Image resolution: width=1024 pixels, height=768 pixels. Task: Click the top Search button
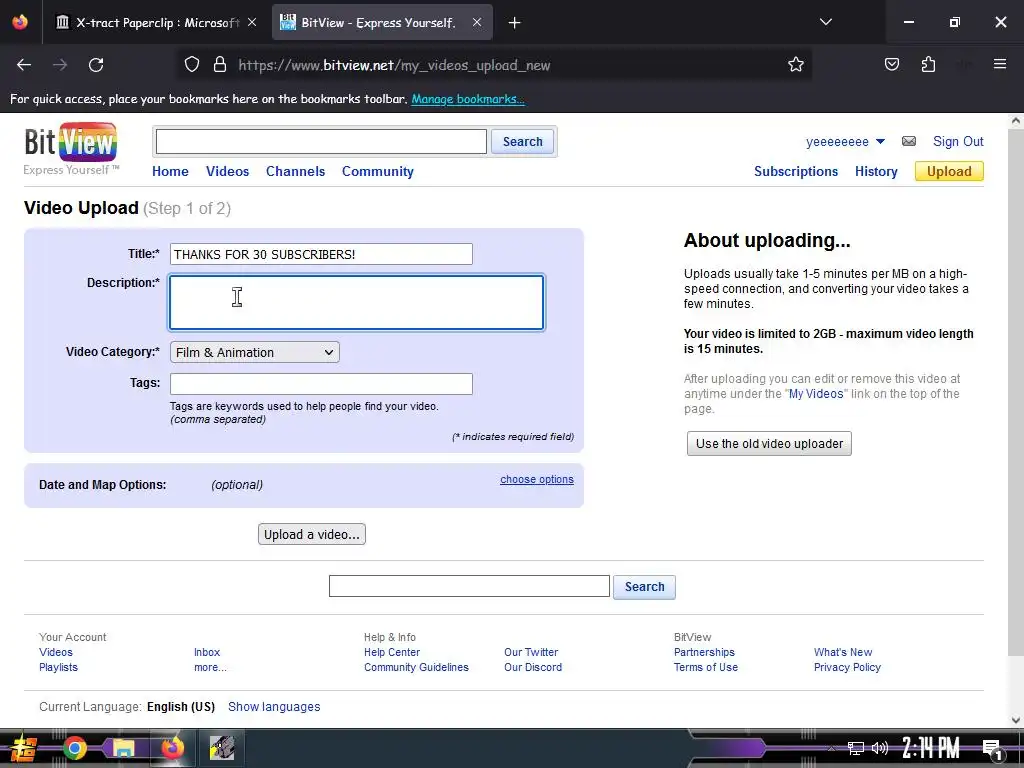(x=522, y=142)
